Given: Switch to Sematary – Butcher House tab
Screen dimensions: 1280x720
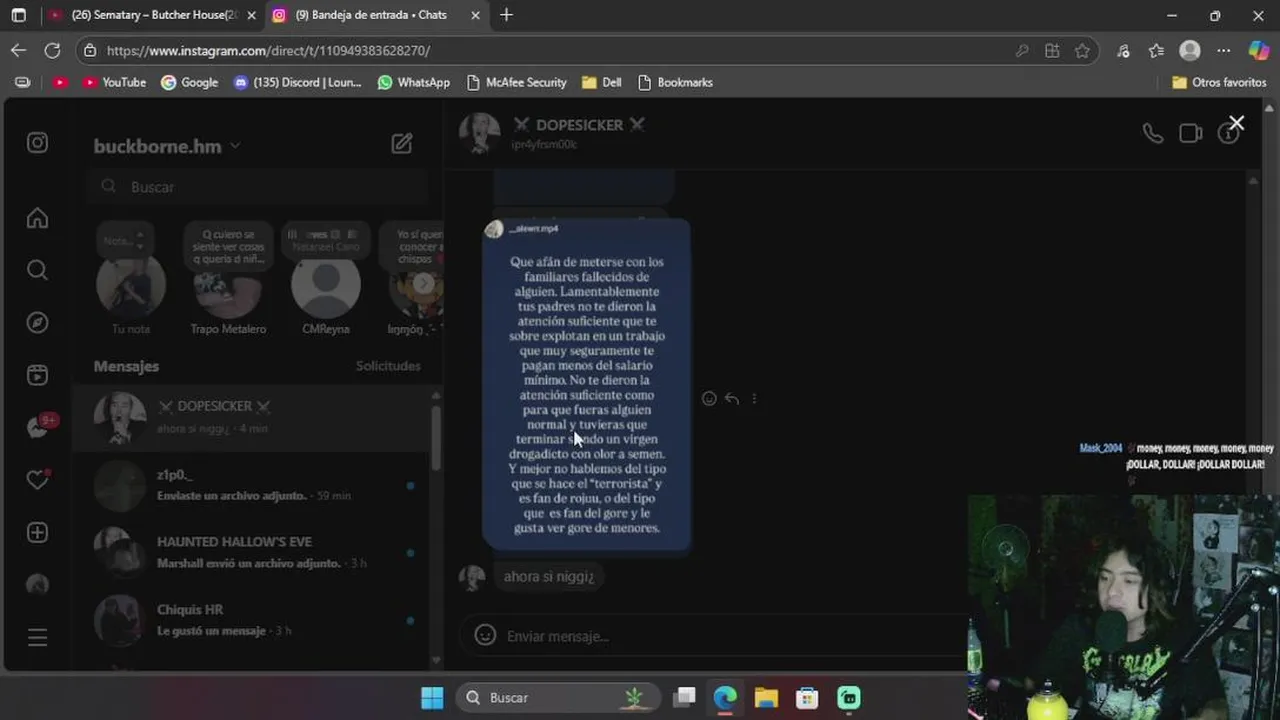Looking at the screenshot, I should [153, 15].
